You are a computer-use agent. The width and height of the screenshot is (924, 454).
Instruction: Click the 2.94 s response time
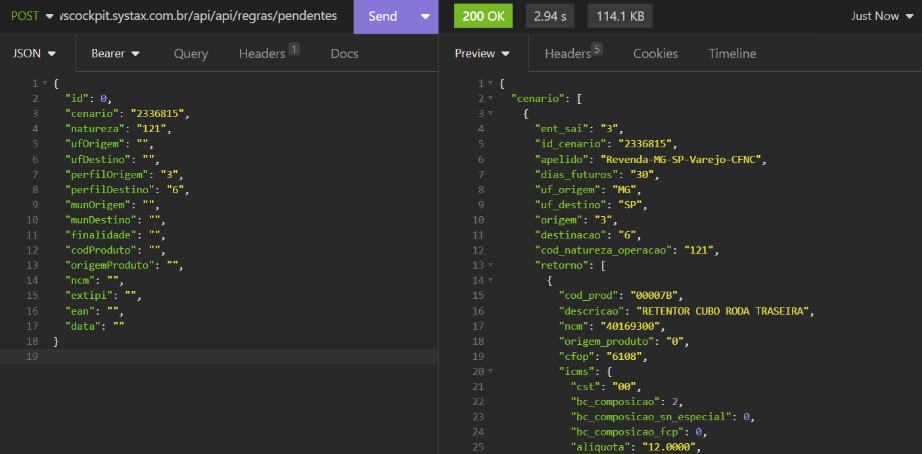[x=550, y=17]
